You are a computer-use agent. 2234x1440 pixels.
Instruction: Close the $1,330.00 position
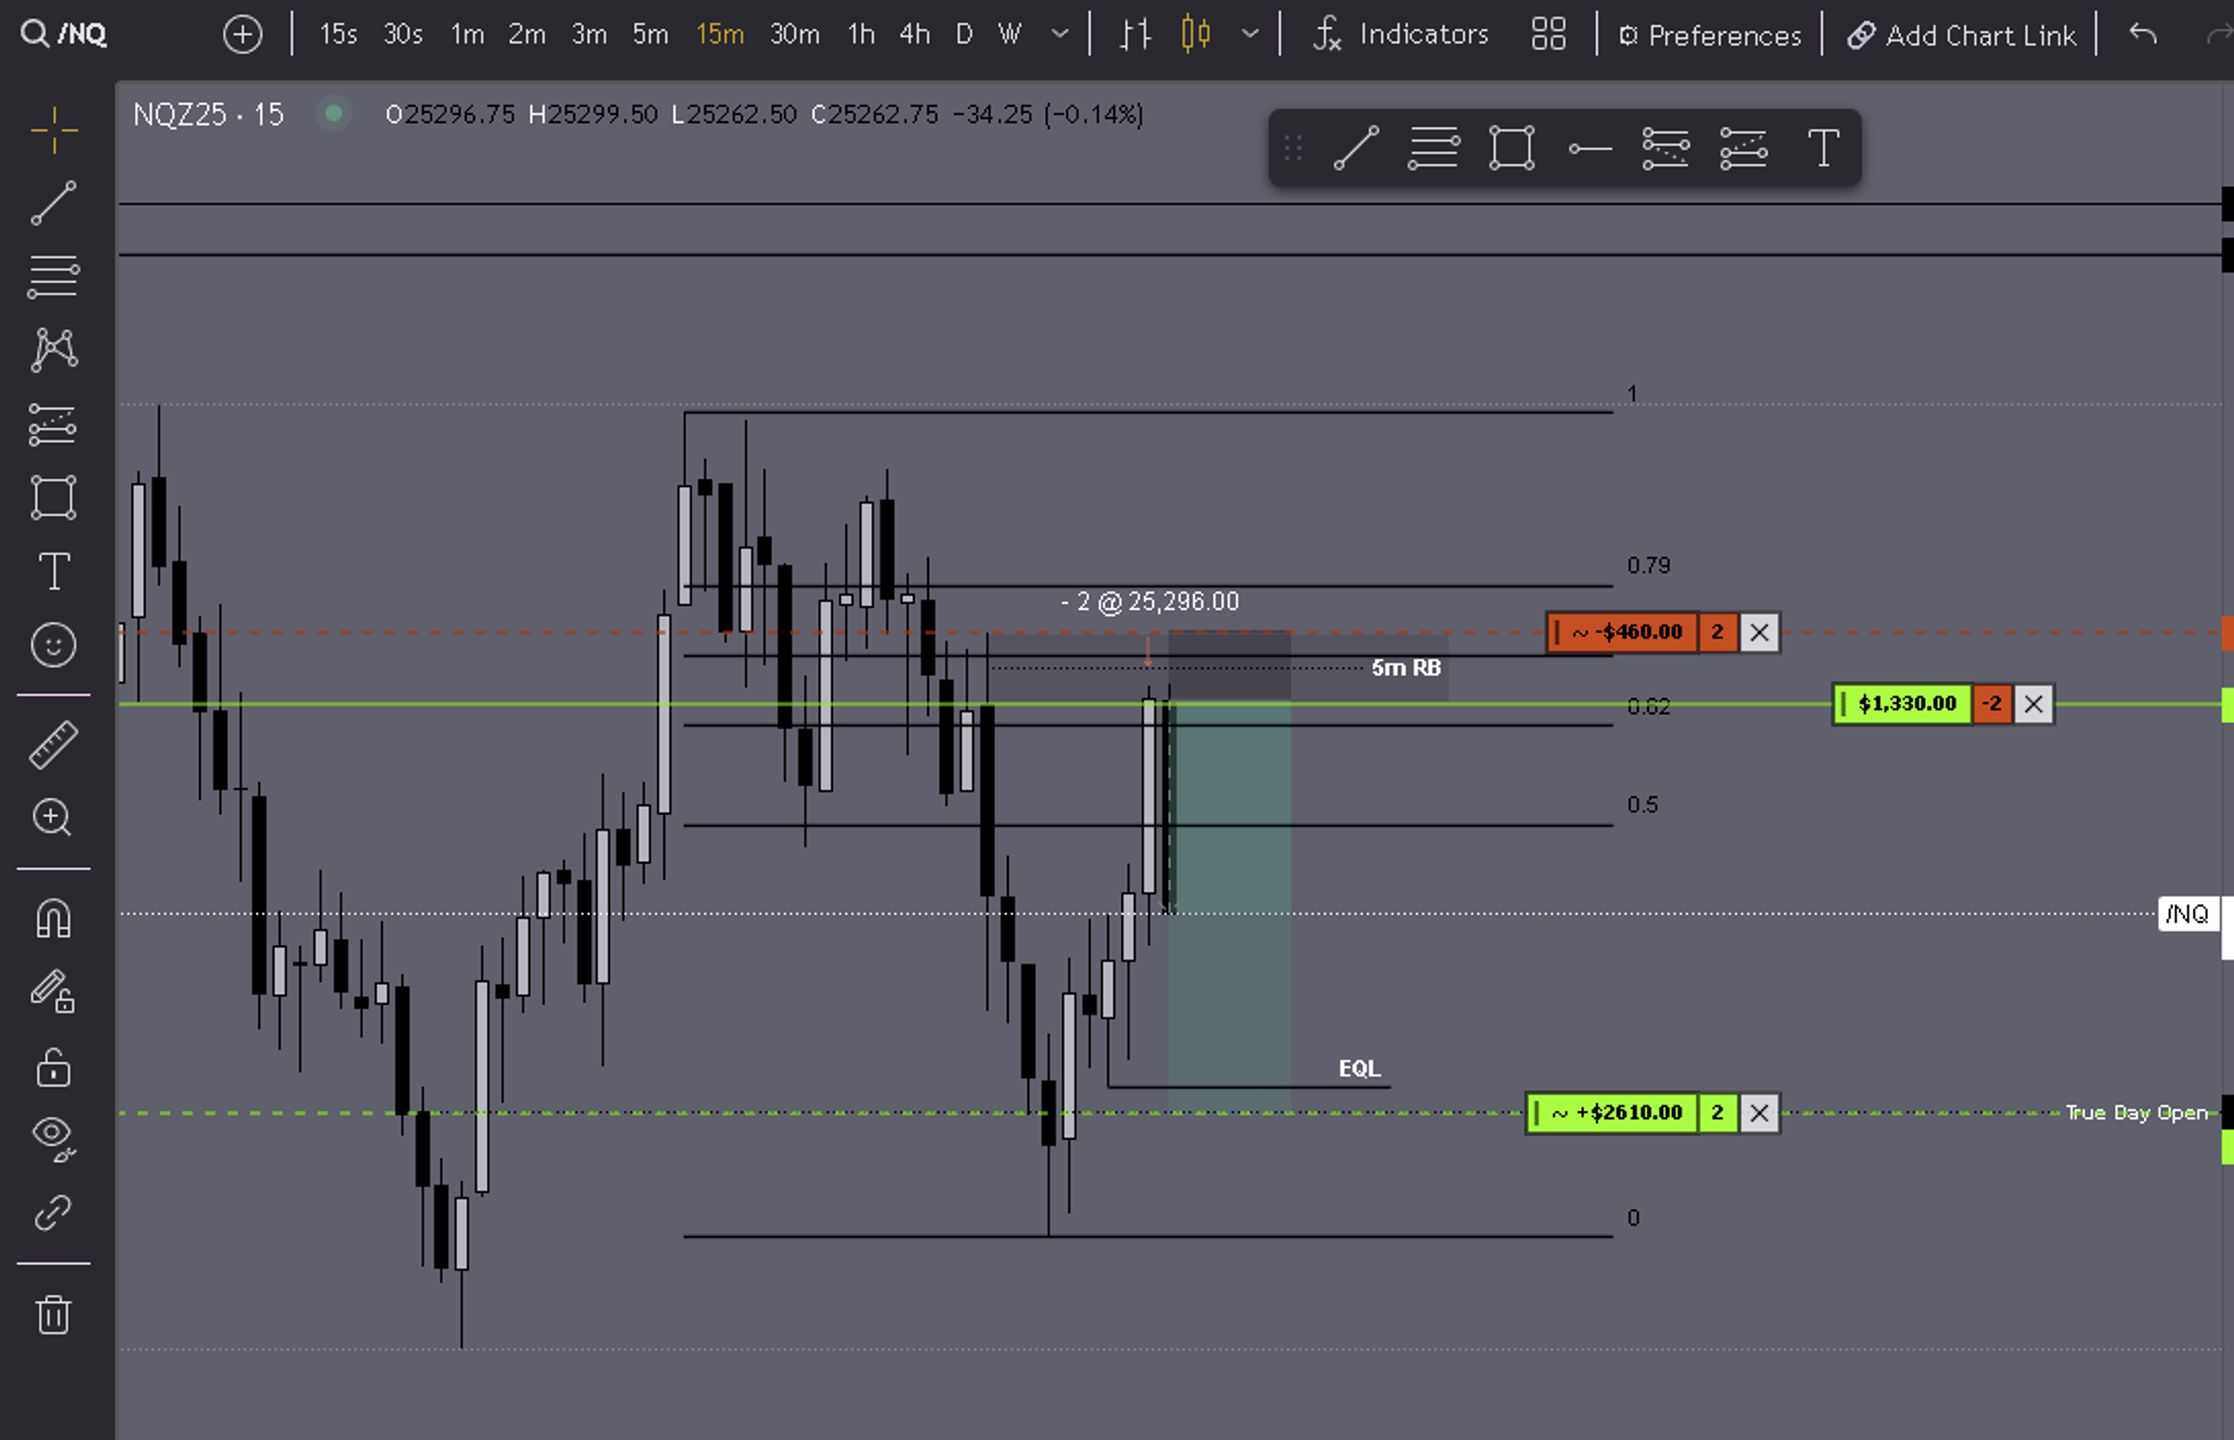click(x=2033, y=705)
